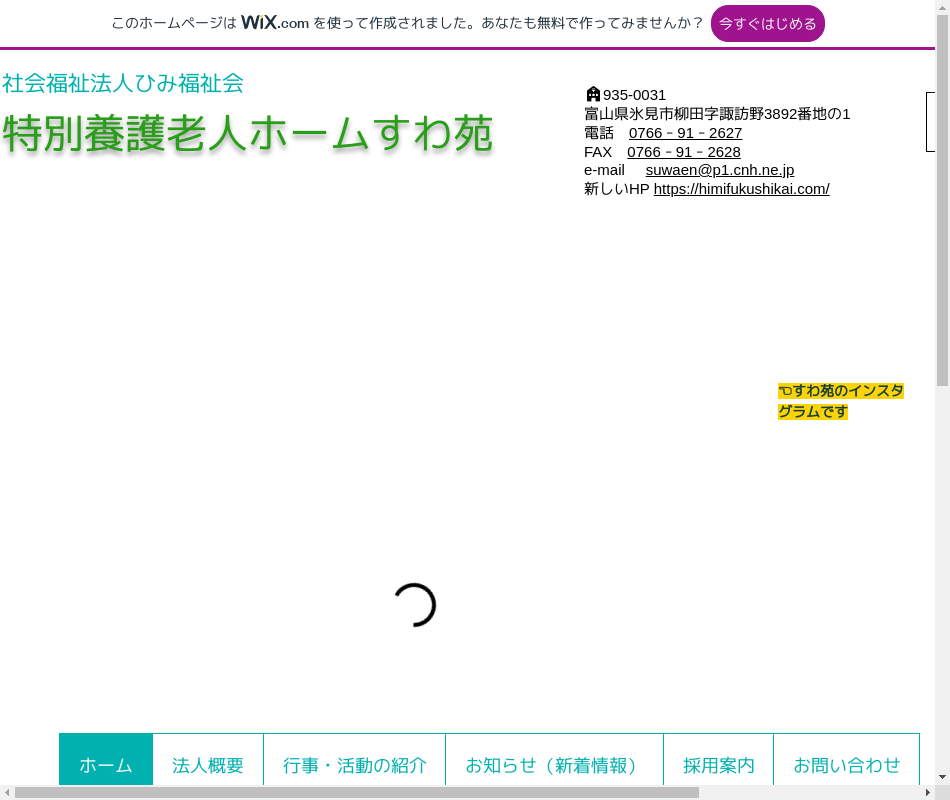This screenshot has width=950, height=800.
Task: Click the building icon beside postal code 935-0031
Action: 593,94
